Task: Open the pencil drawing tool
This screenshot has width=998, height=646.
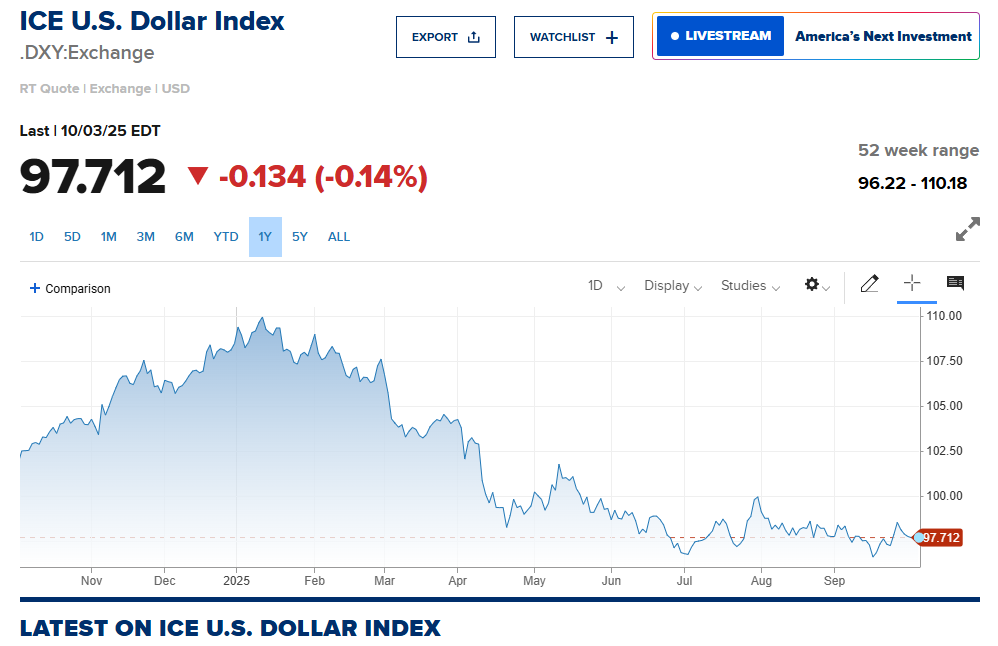Action: coord(869,284)
